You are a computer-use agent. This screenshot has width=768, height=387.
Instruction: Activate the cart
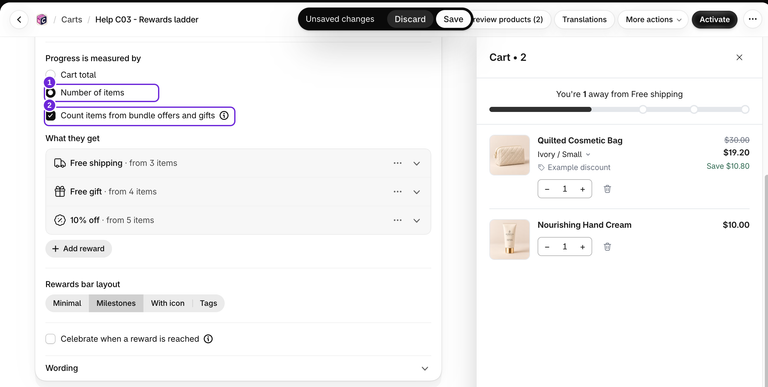(x=715, y=20)
